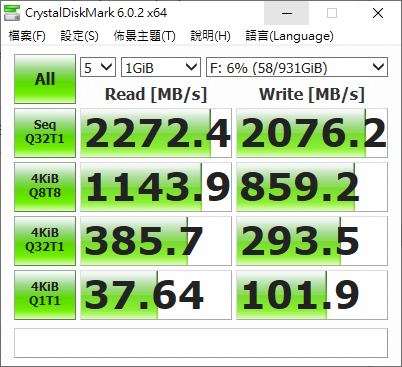Screen dimensions: 402x367
Task: Select the 4KiB Q8T8 write result 859.2
Action: coord(312,187)
